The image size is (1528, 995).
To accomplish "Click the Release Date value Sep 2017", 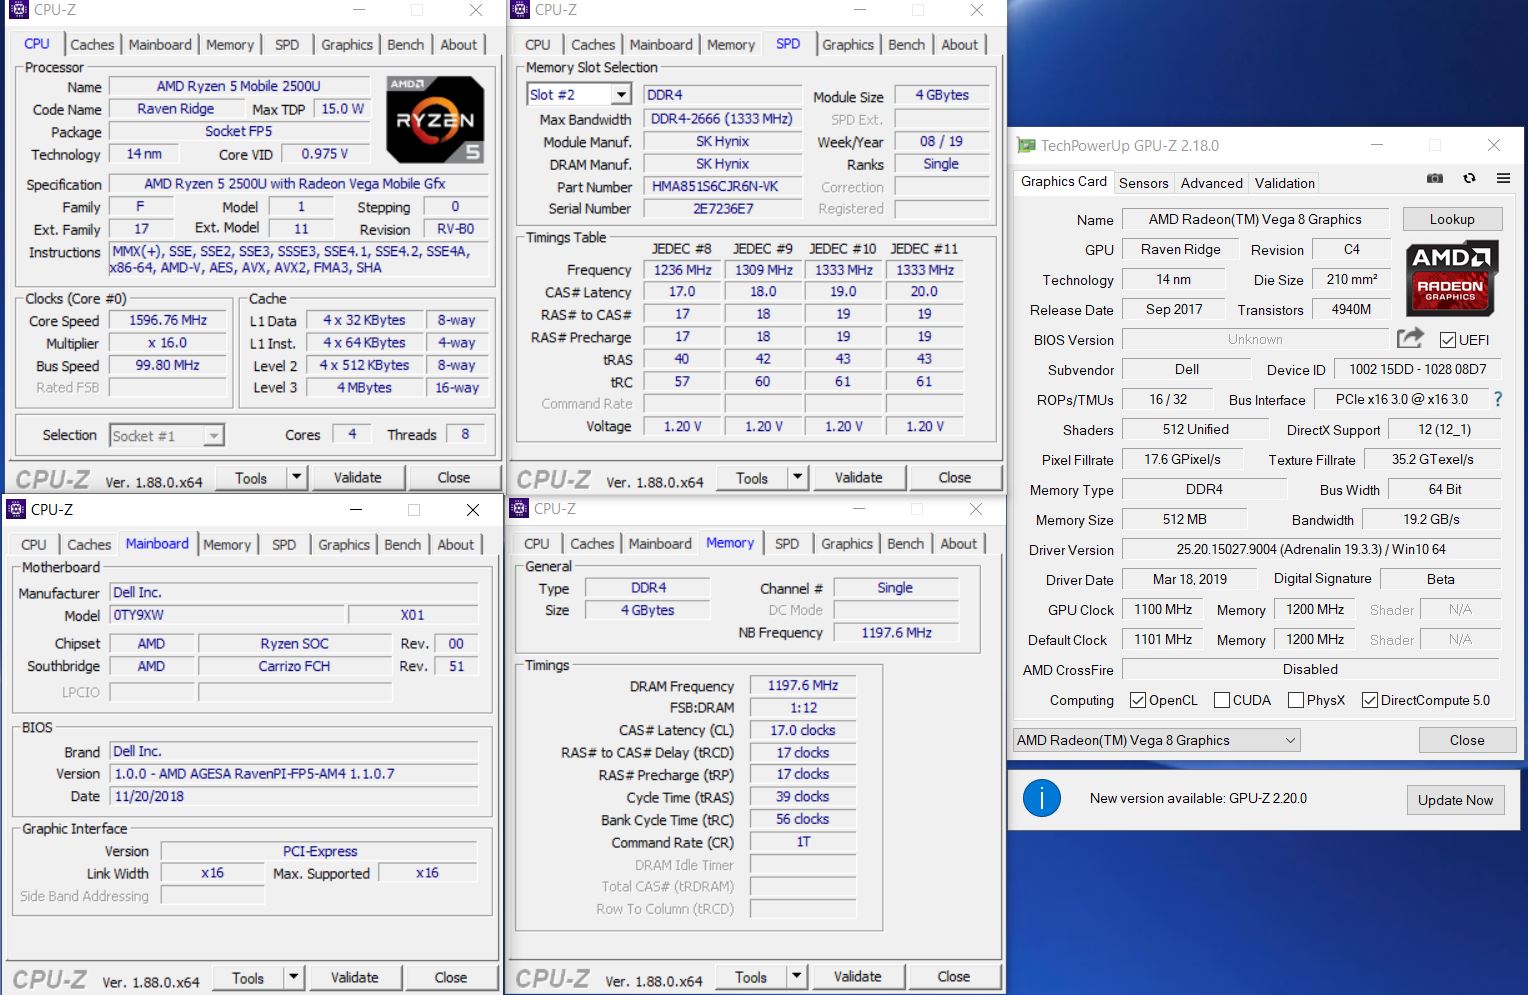I will [1174, 309].
